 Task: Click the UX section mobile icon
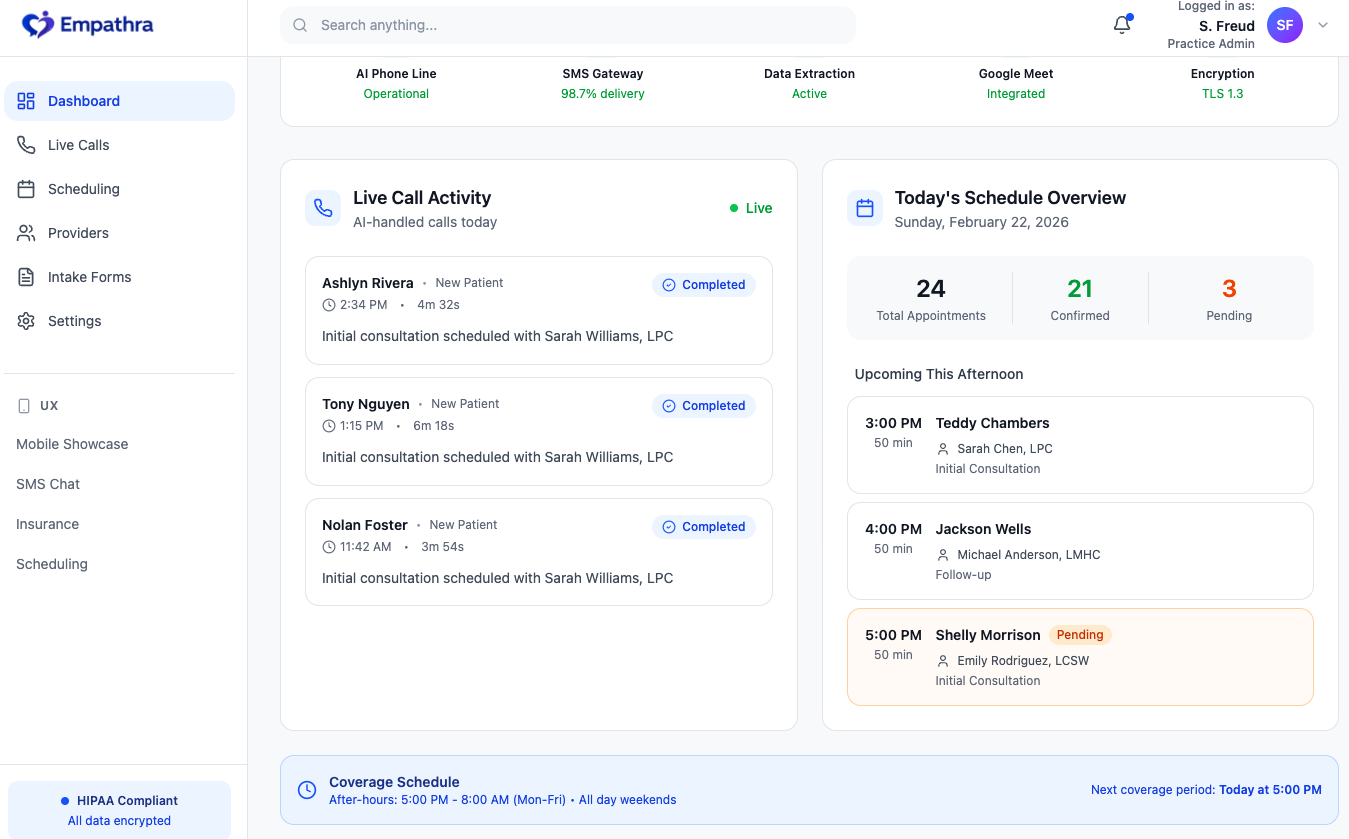pyautogui.click(x=25, y=406)
